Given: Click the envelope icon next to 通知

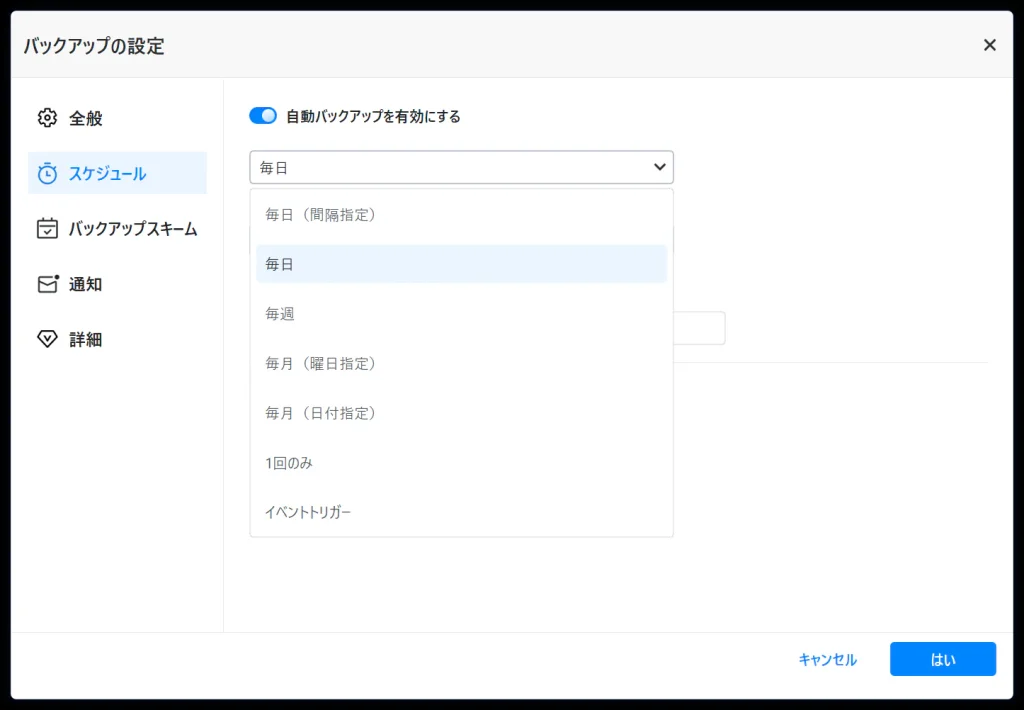Looking at the screenshot, I should click(46, 284).
